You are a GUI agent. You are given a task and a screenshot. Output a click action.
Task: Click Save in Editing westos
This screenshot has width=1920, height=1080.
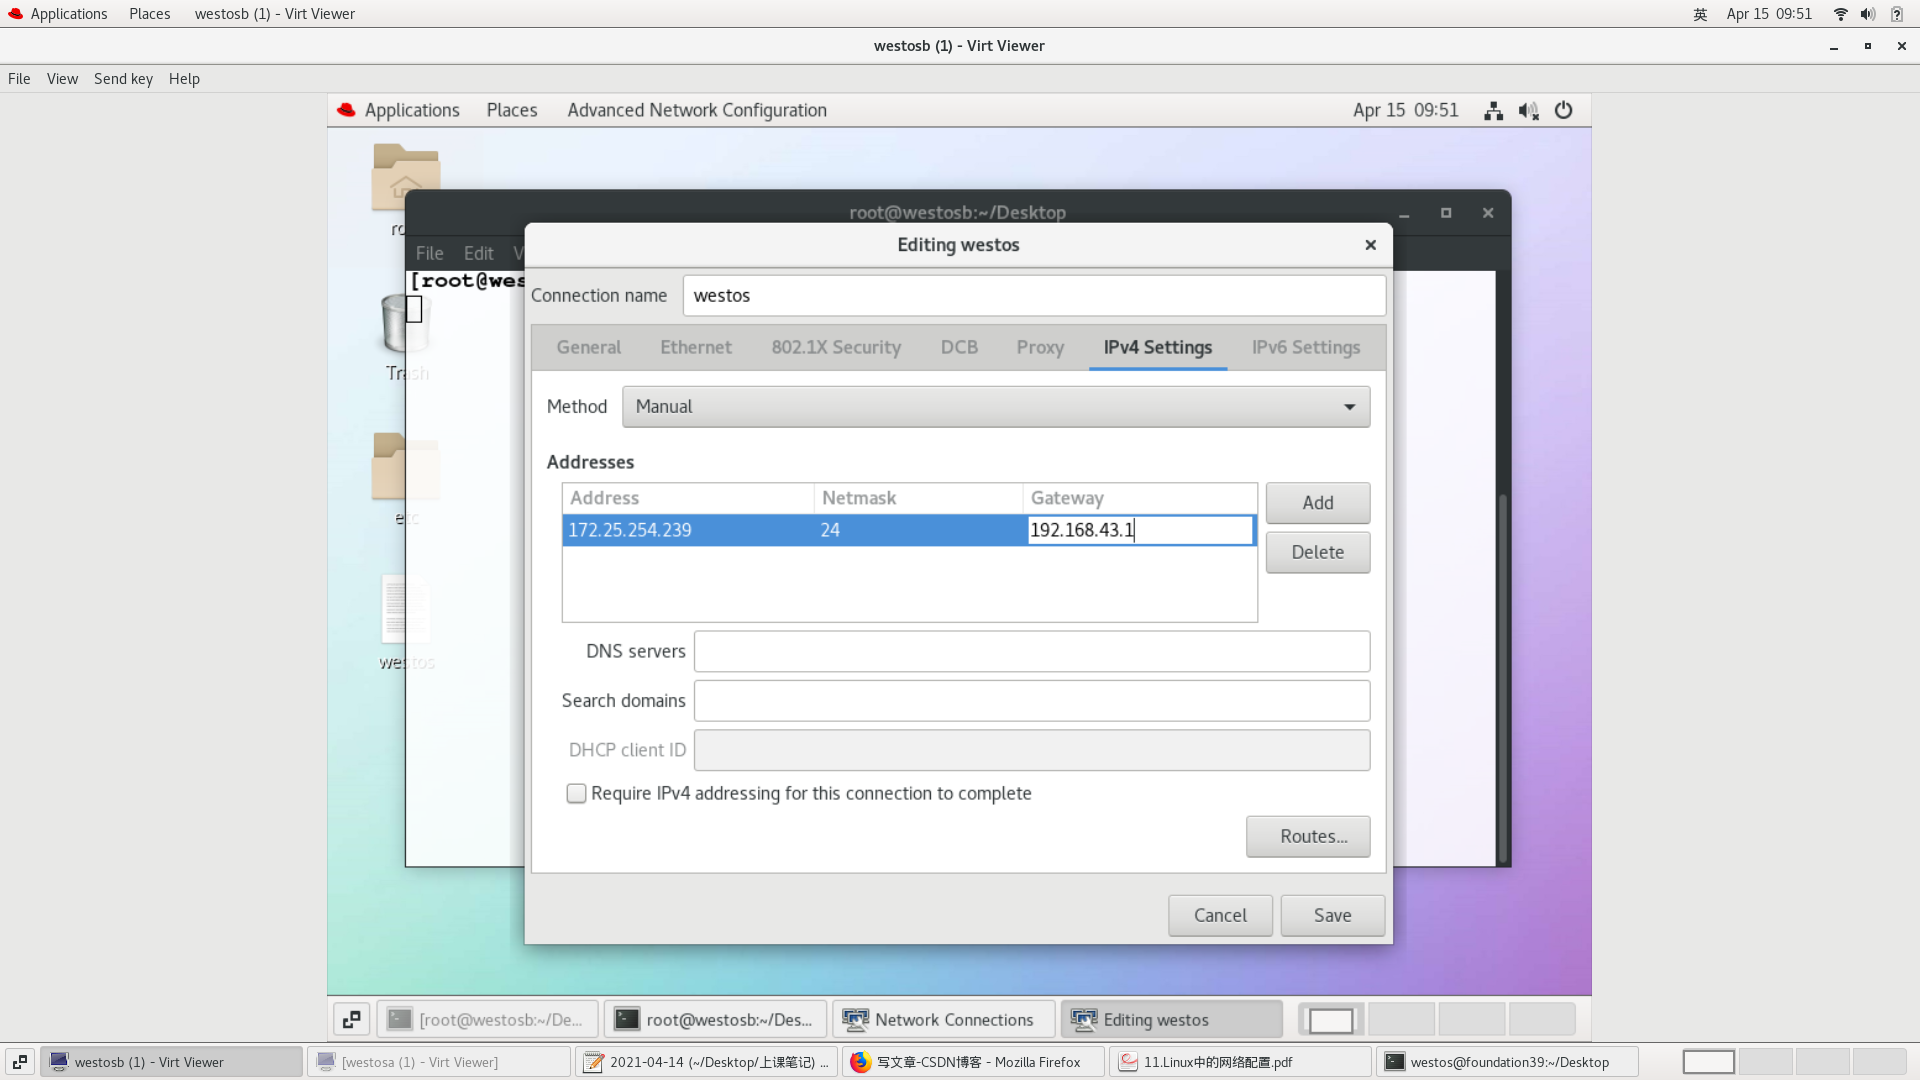(1332, 915)
